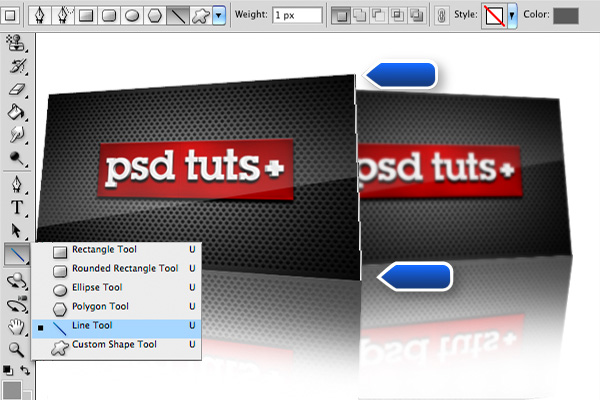This screenshot has width=600, height=400.
Task: Choose Rectangle Tool from flyout menu
Action: tap(116, 250)
